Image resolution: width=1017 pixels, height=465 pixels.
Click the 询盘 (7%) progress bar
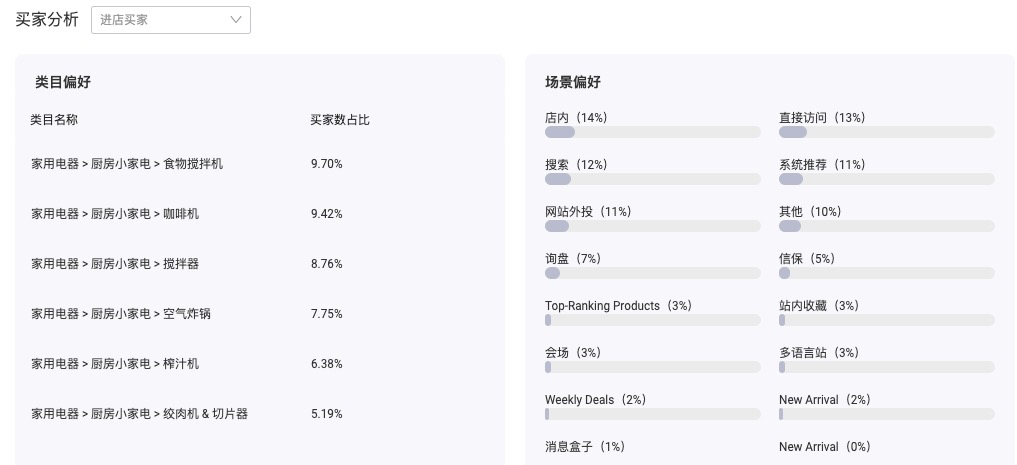[x=652, y=273]
